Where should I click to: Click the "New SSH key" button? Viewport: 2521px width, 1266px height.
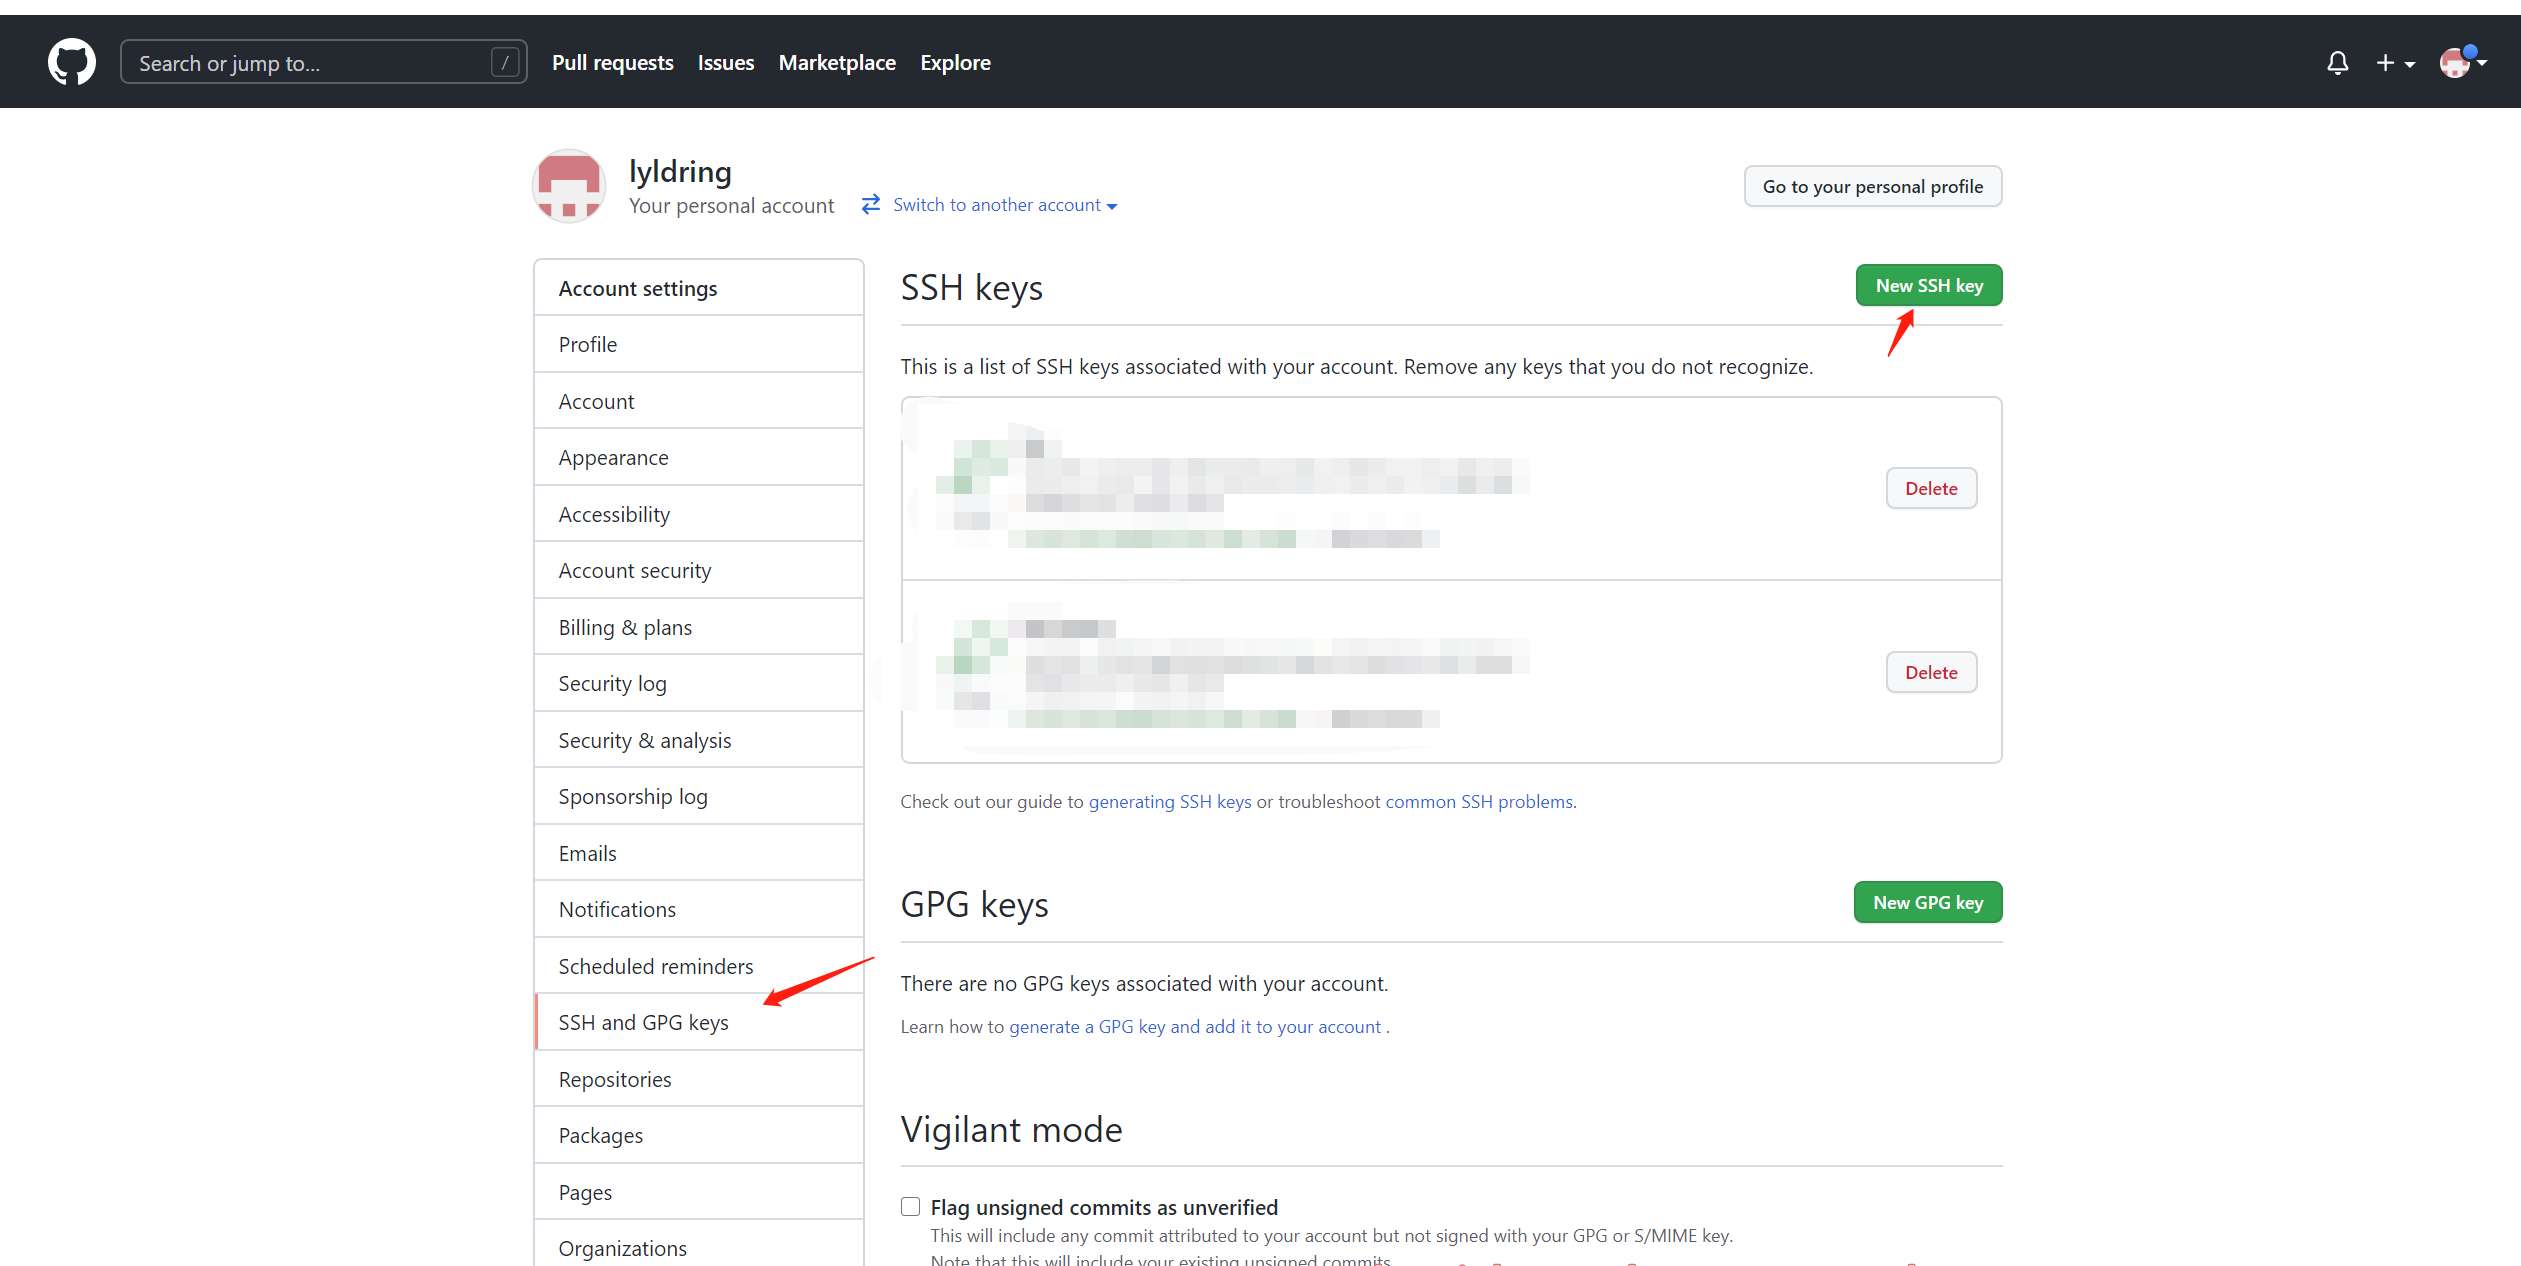click(1928, 285)
